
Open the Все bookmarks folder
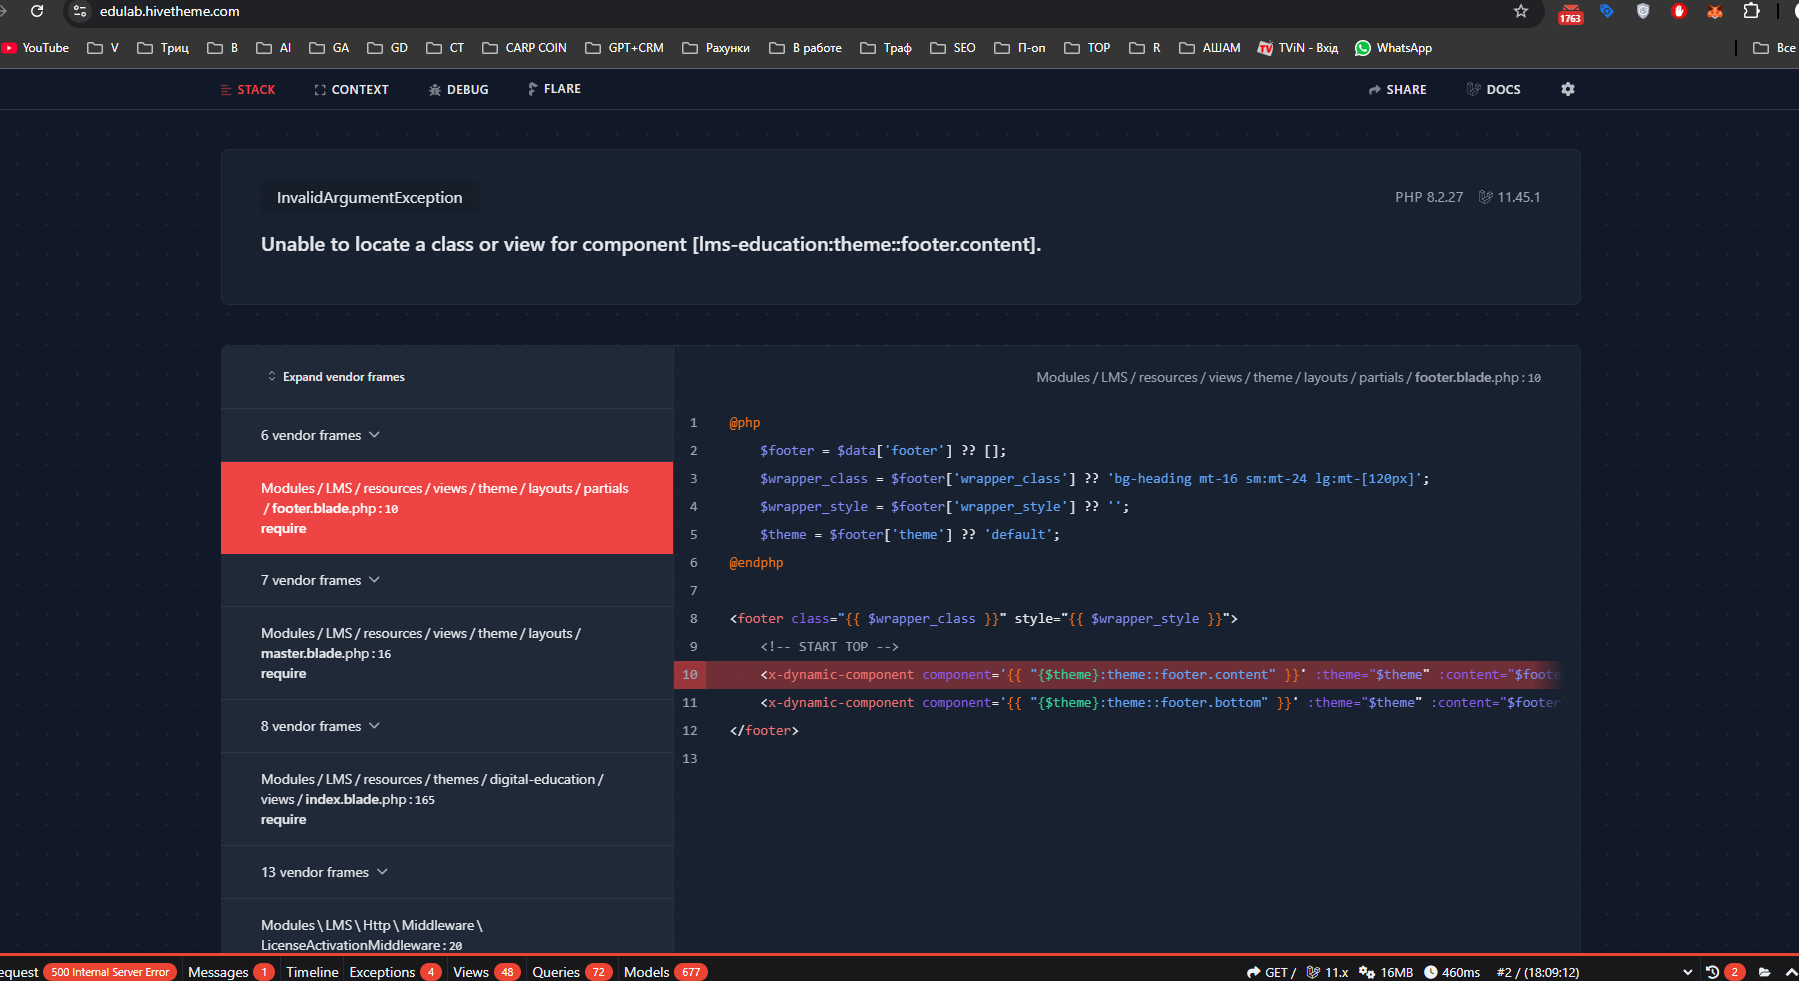(x=1774, y=48)
